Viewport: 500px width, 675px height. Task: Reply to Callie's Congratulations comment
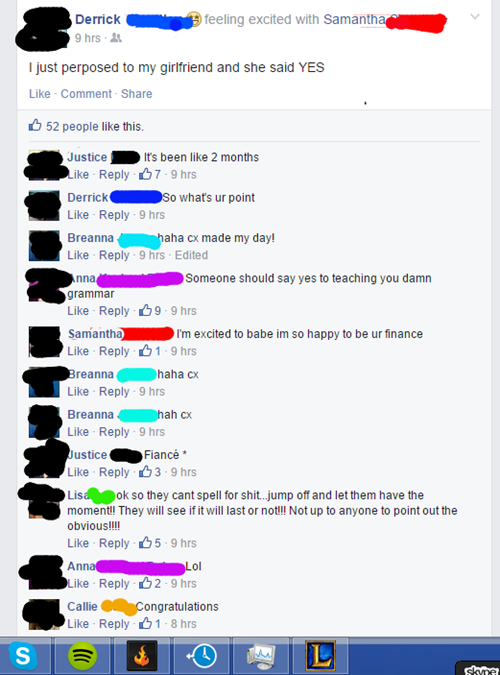[114, 624]
